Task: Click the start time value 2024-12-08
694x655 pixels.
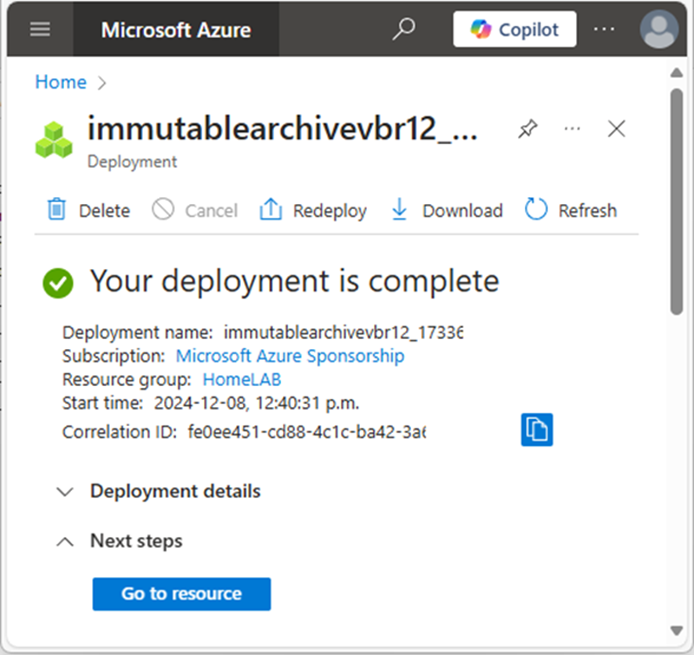Action: [256, 403]
